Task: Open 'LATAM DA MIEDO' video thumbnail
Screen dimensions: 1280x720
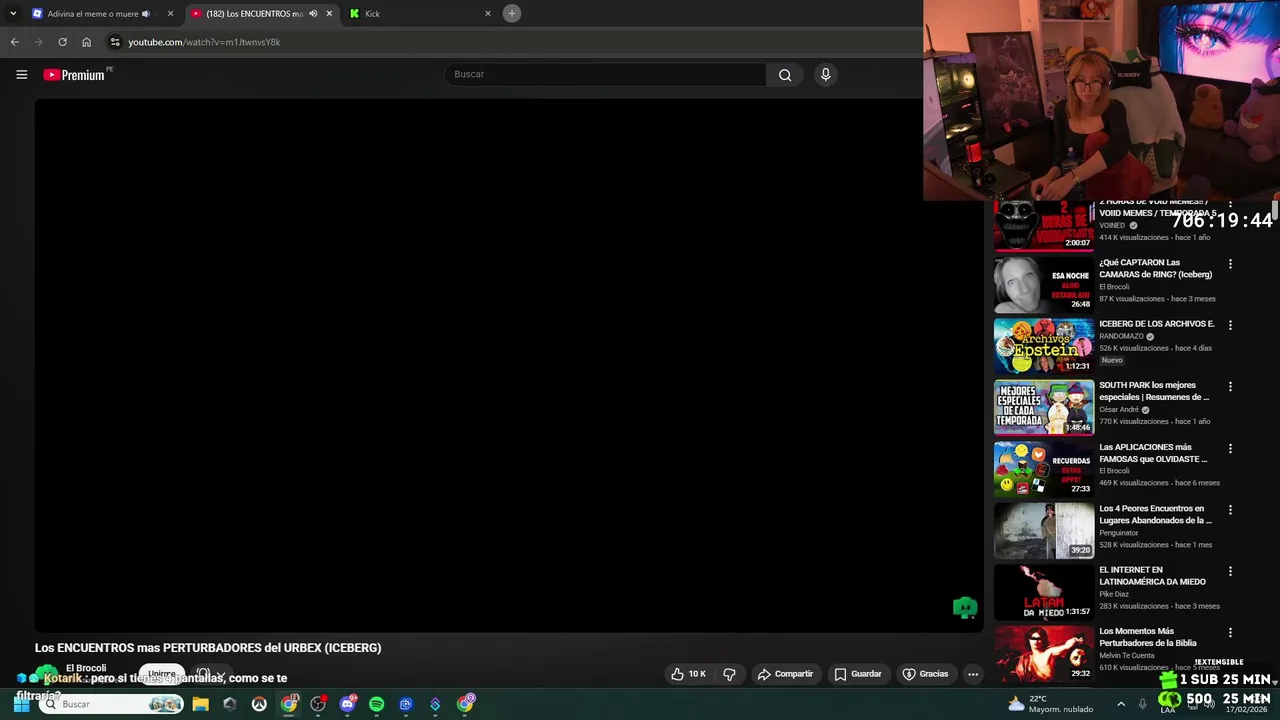Action: pos(1044,592)
